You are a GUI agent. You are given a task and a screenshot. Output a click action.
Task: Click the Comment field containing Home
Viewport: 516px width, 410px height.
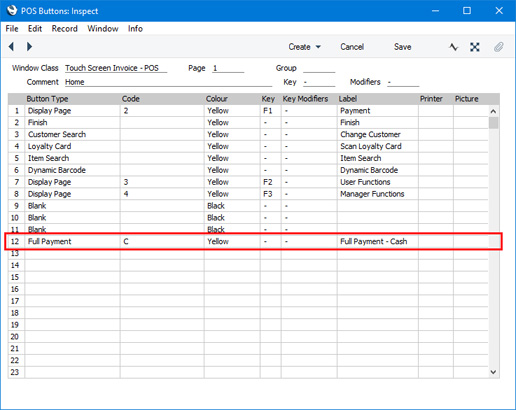(168, 82)
